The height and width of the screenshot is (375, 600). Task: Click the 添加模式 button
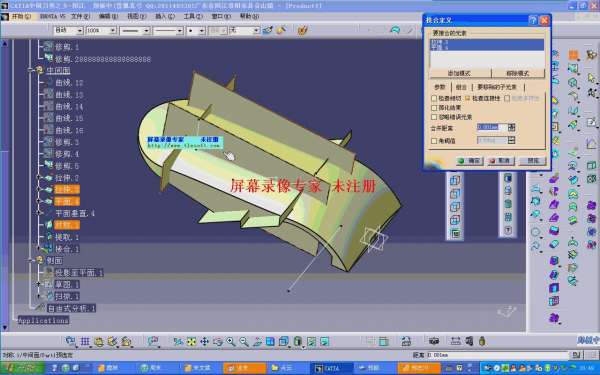(460, 73)
